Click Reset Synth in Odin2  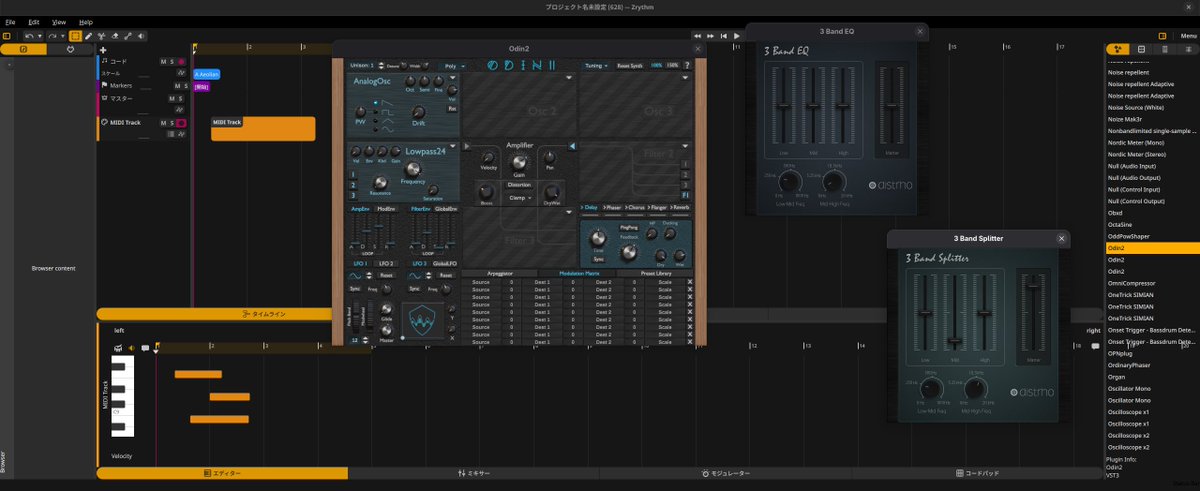(x=630, y=66)
